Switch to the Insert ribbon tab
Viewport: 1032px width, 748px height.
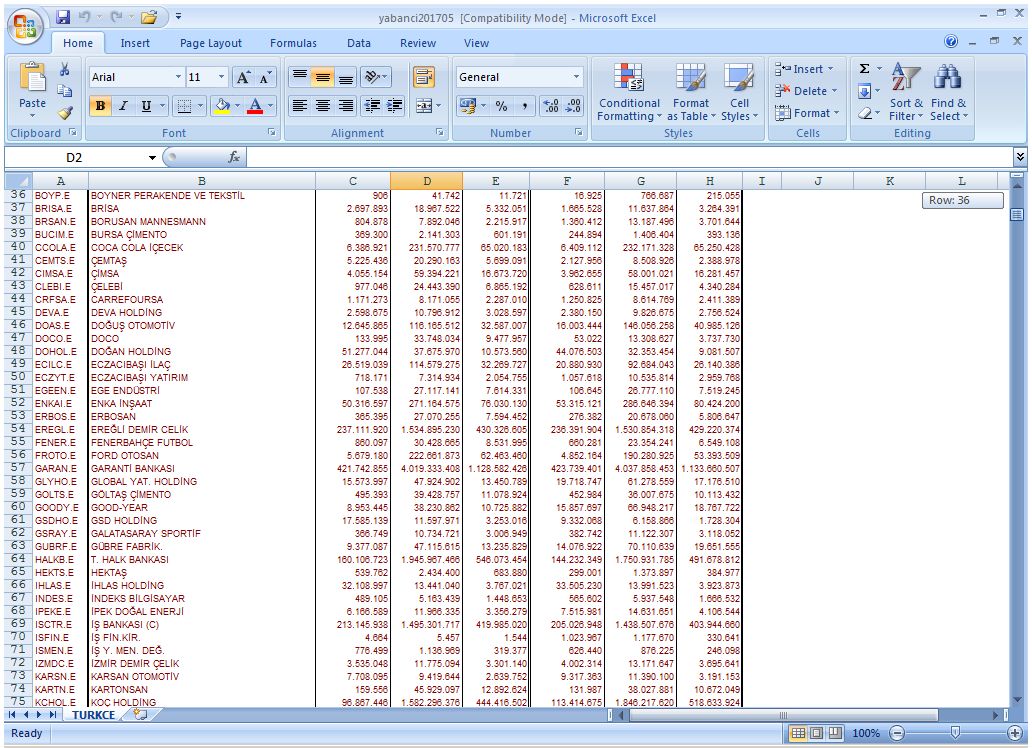click(135, 43)
